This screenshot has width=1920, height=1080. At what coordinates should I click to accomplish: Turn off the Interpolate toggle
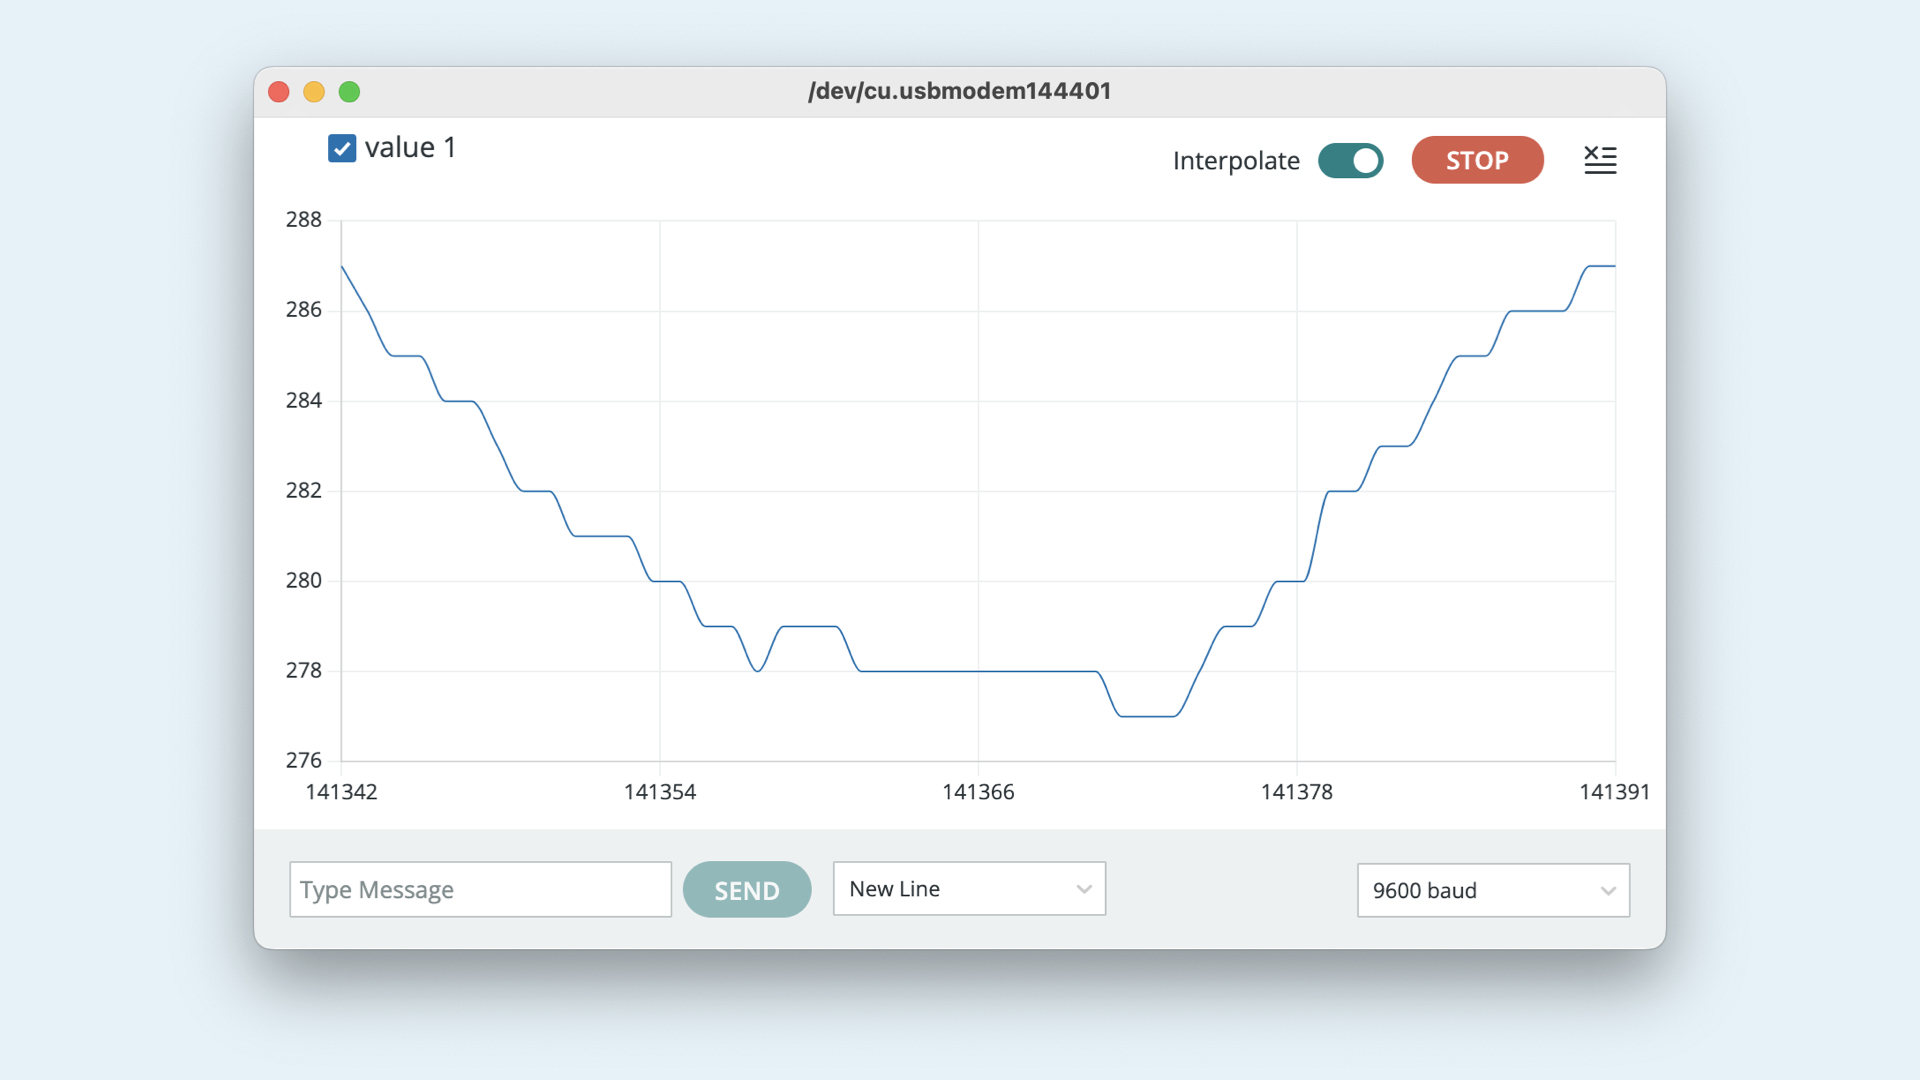point(1350,161)
